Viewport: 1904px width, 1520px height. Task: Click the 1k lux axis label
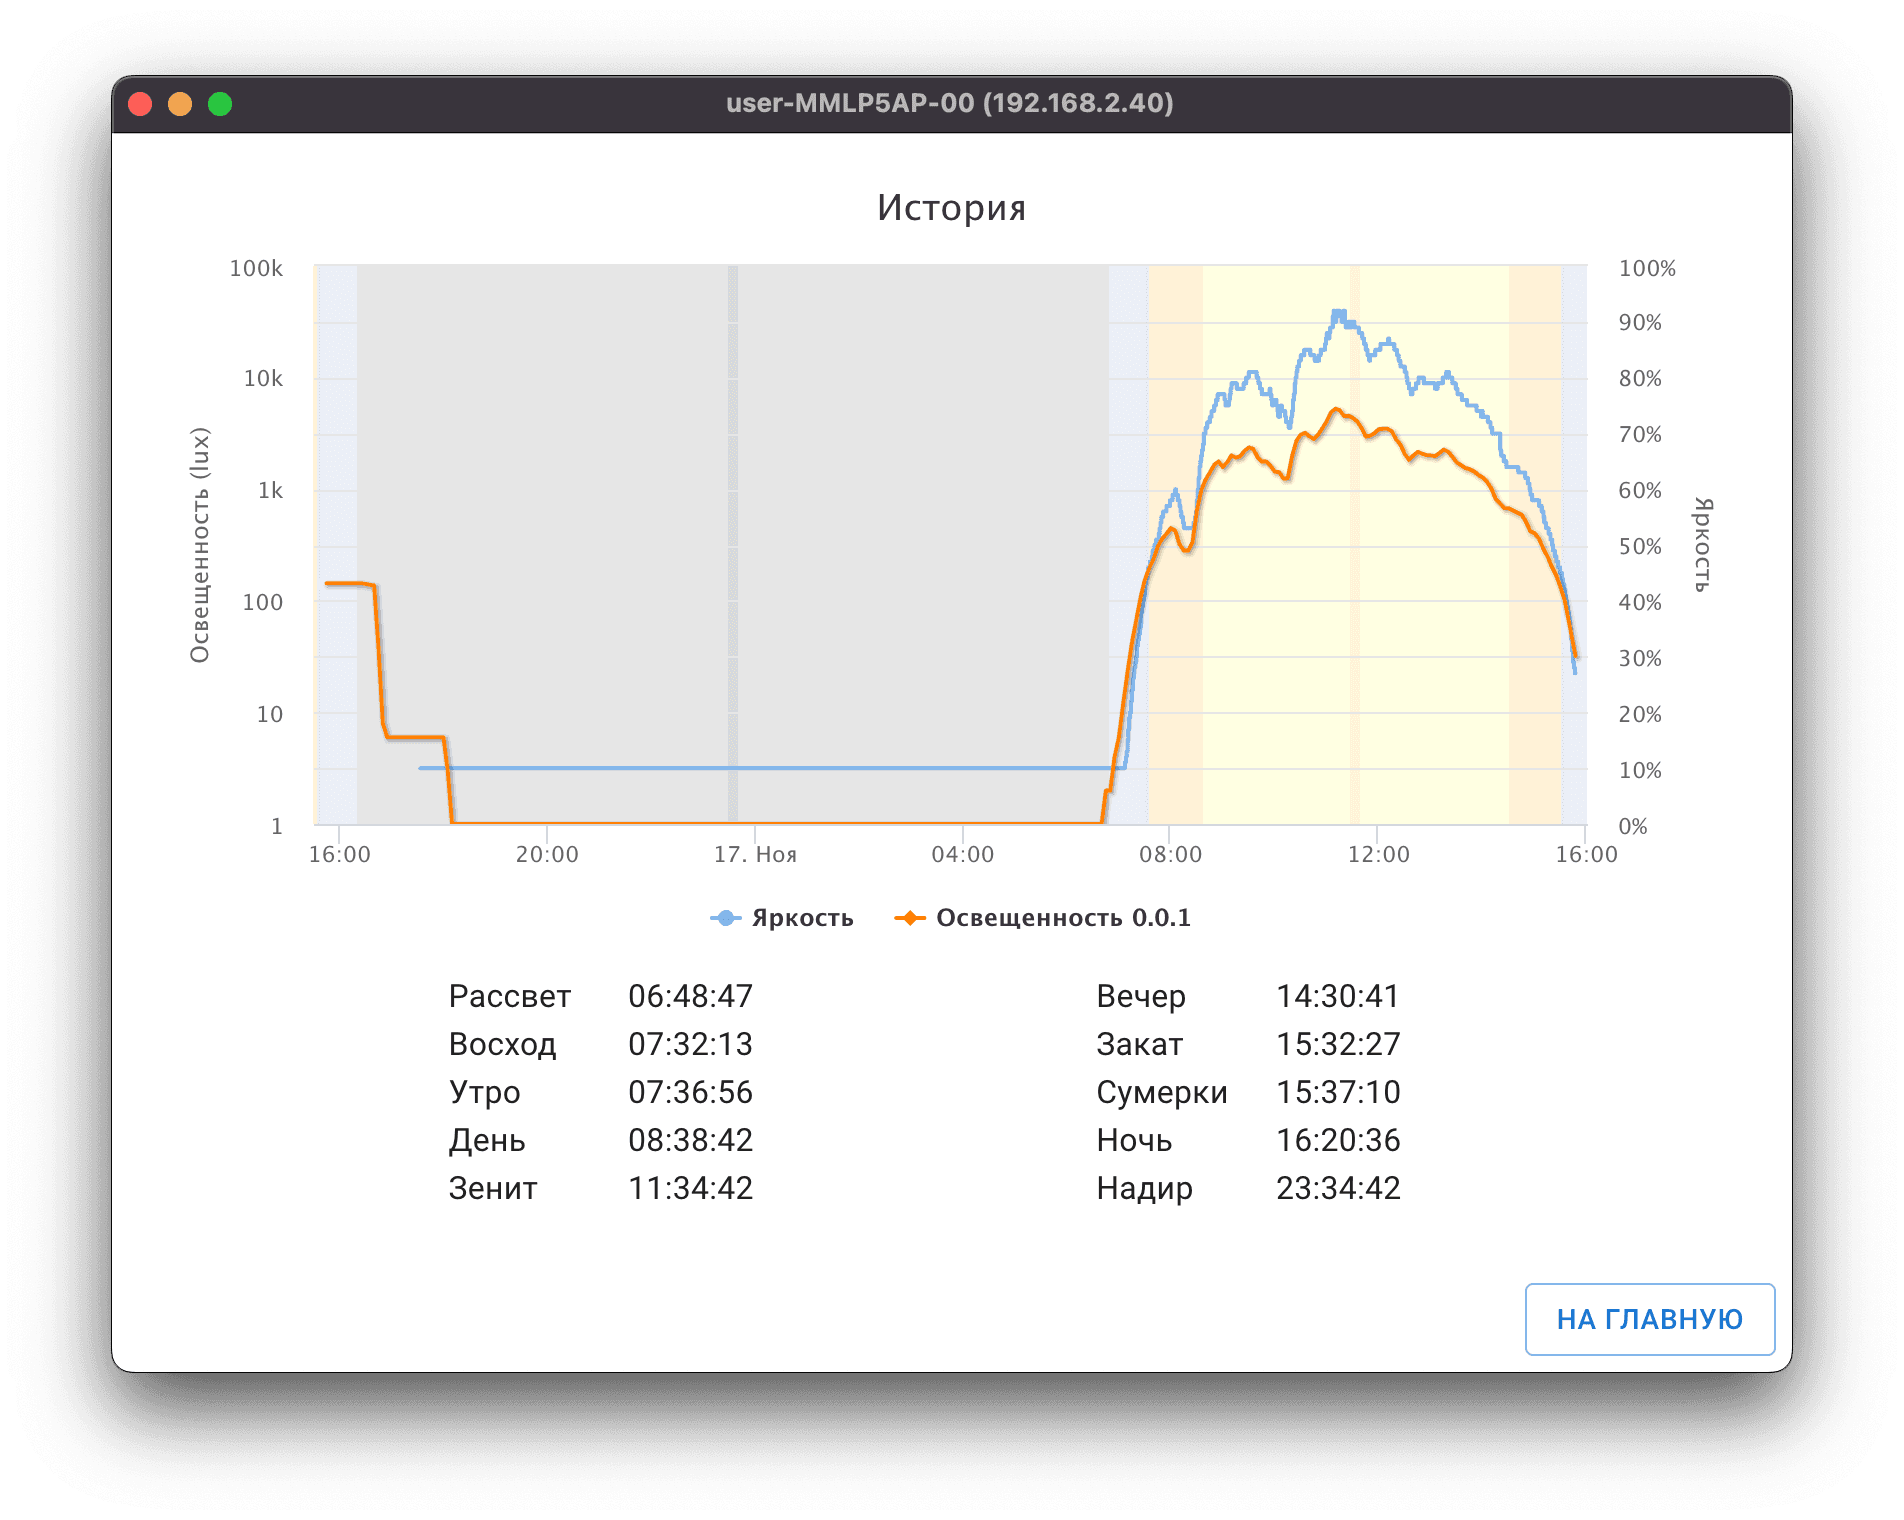tap(270, 490)
